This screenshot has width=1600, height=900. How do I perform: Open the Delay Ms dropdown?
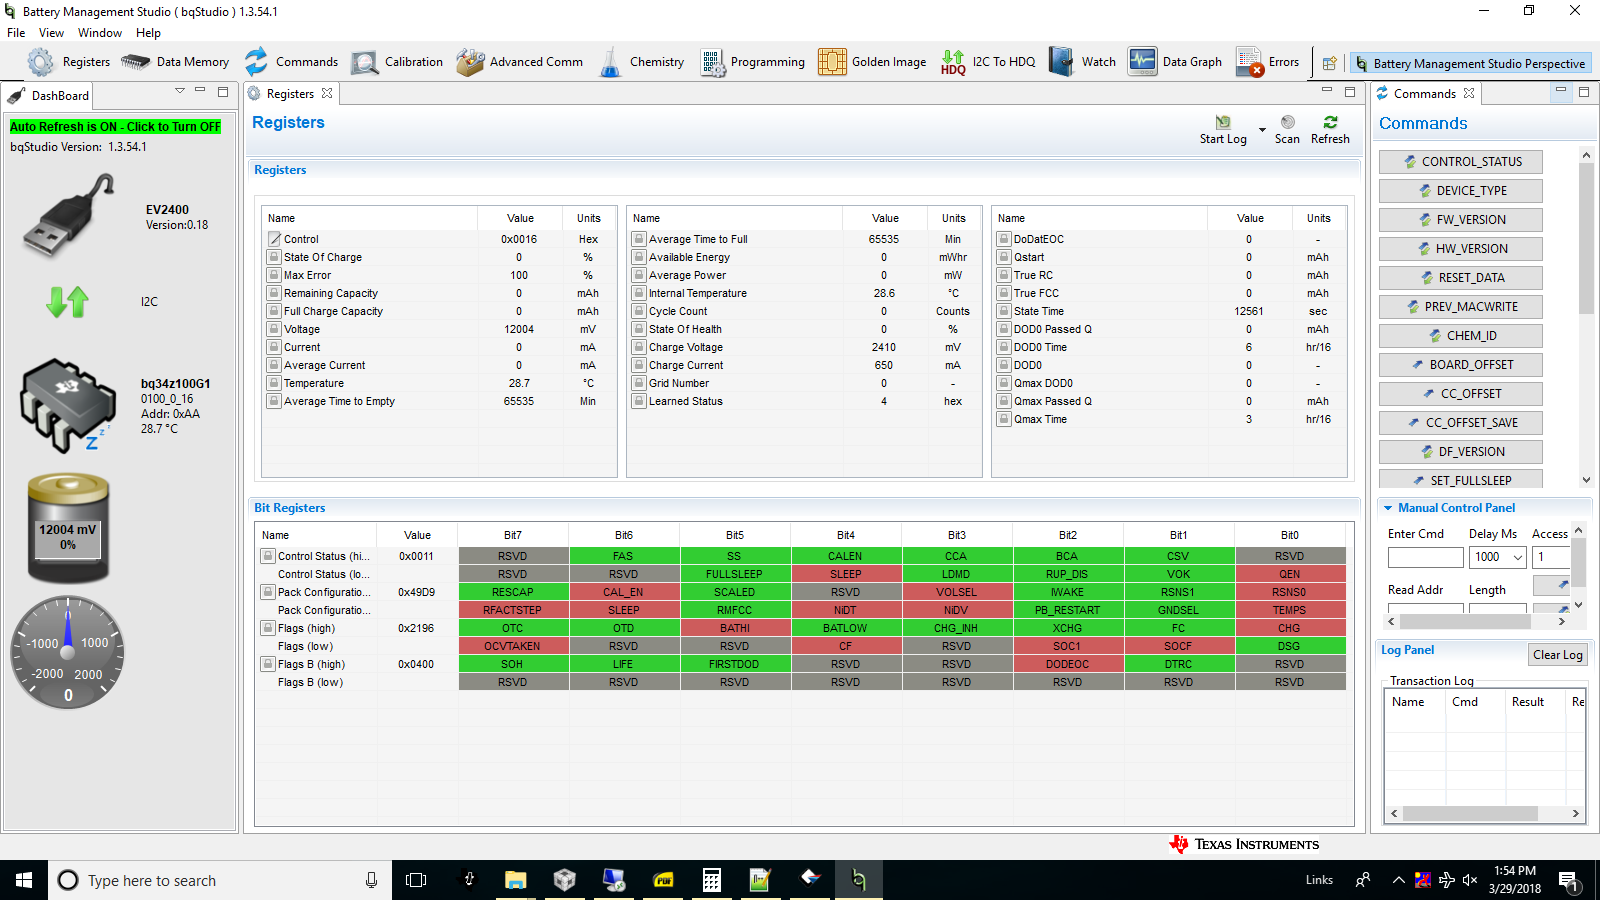(x=1517, y=557)
